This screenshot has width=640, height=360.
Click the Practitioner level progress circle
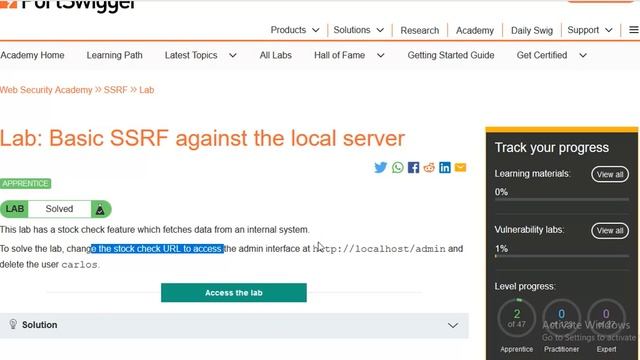click(x=562, y=318)
